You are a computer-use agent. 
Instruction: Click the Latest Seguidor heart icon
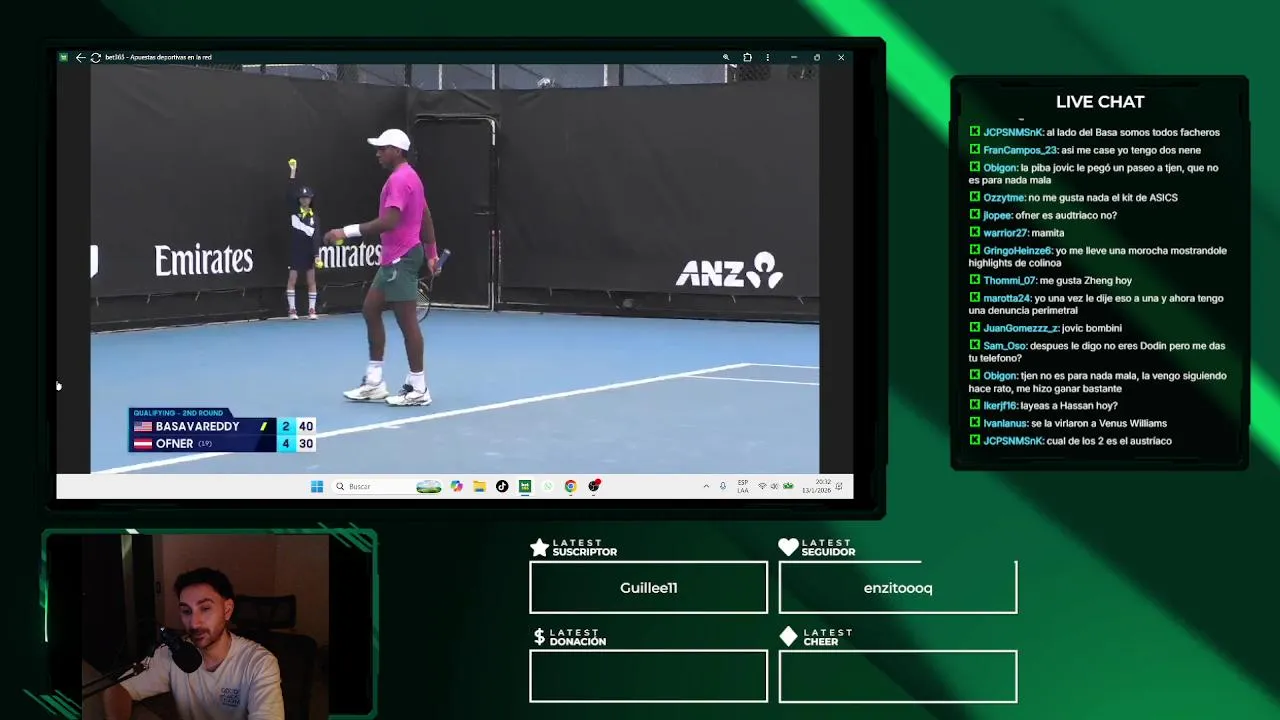point(788,547)
